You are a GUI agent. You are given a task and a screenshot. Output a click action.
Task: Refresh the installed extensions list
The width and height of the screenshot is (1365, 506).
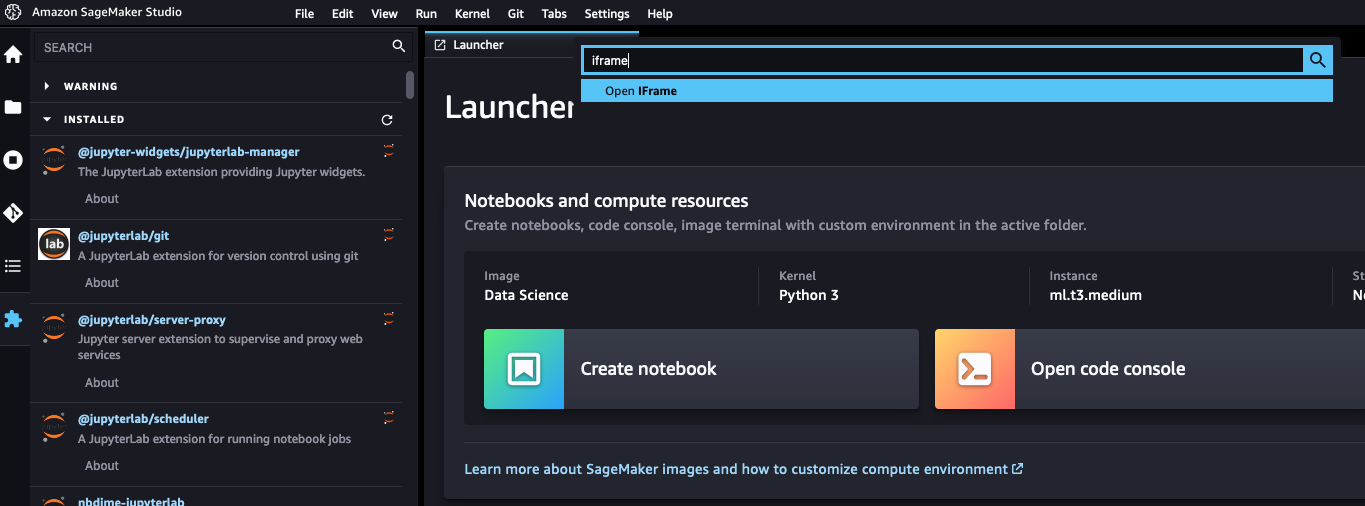click(x=387, y=120)
